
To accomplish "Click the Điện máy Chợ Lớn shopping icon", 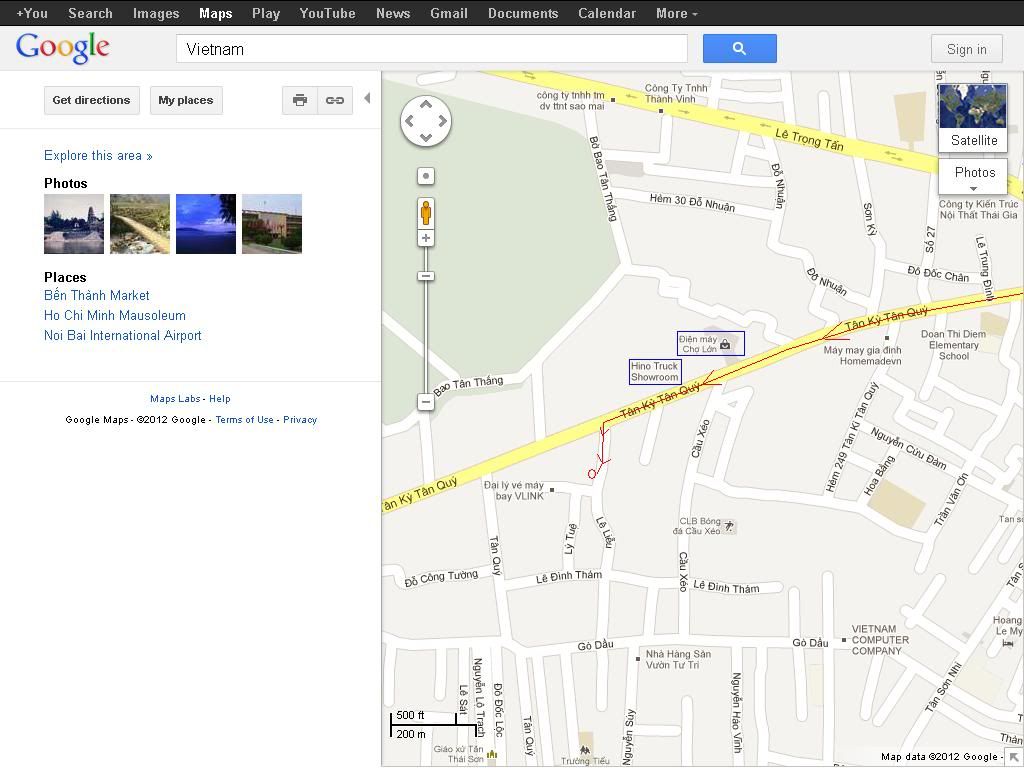I will 725,344.
